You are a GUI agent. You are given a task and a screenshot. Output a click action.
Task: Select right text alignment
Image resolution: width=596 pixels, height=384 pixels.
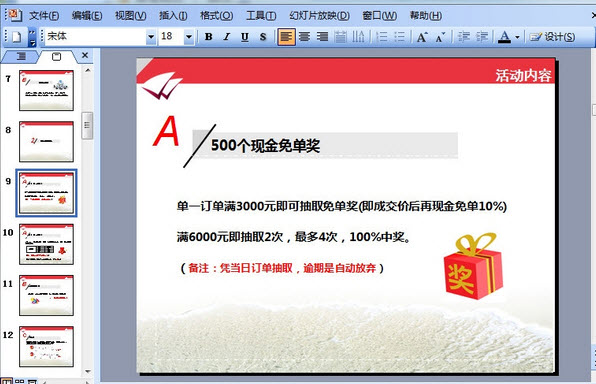coord(322,36)
